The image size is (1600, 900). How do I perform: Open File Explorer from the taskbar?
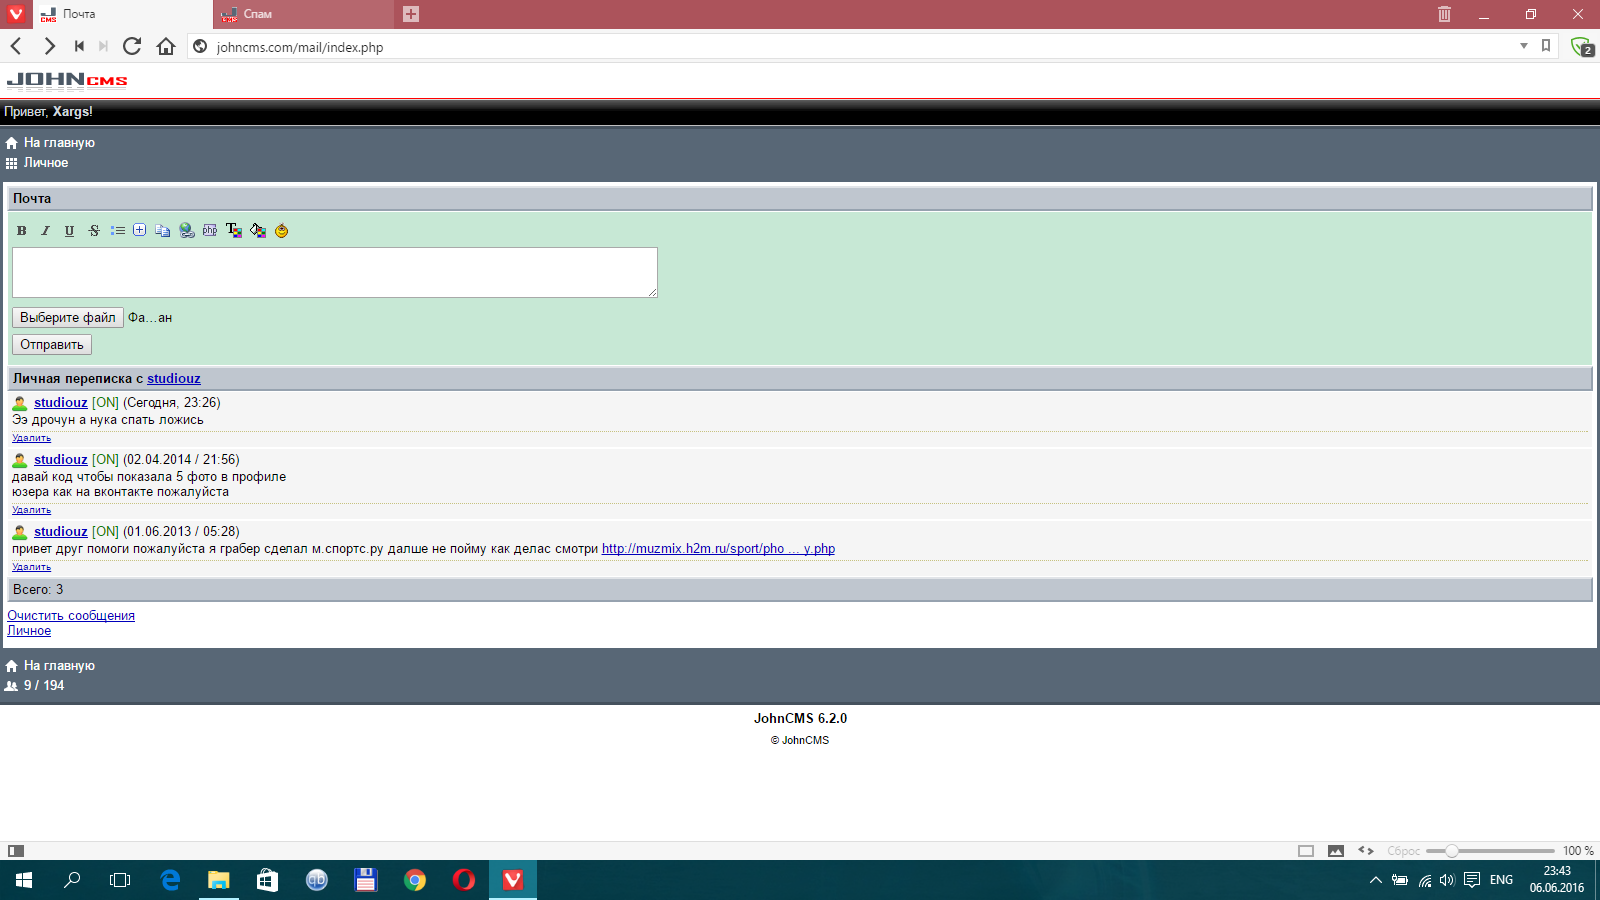click(x=218, y=880)
